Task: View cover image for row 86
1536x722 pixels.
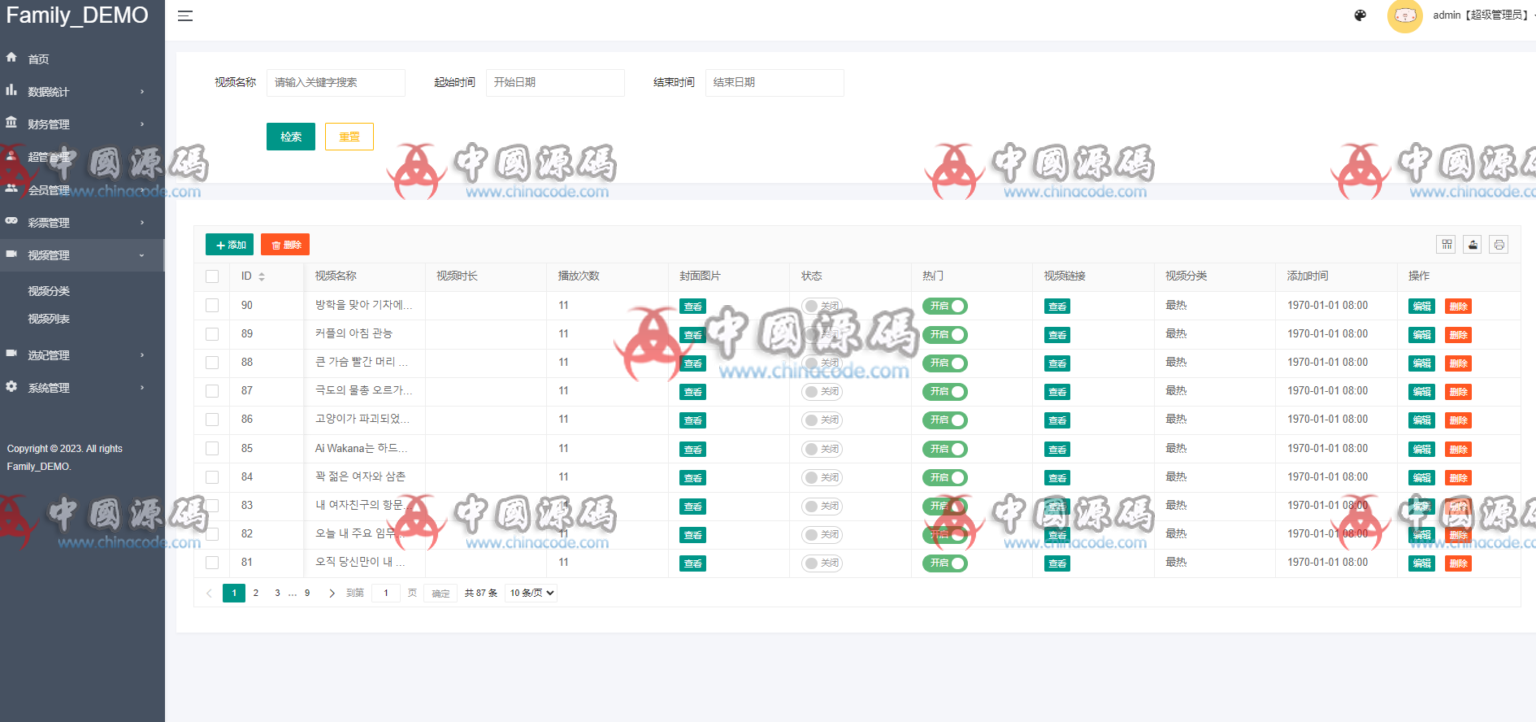Action: (x=693, y=420)
